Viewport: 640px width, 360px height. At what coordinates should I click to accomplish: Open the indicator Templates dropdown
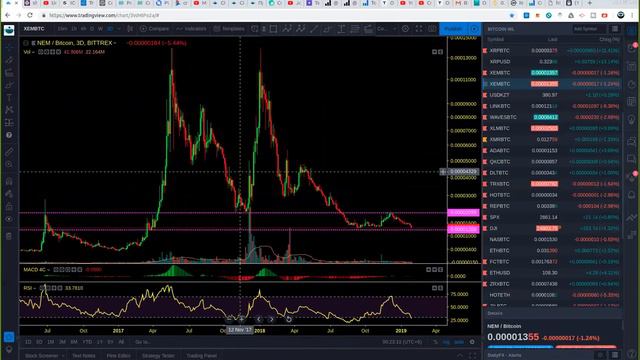[x=229, y=29]
